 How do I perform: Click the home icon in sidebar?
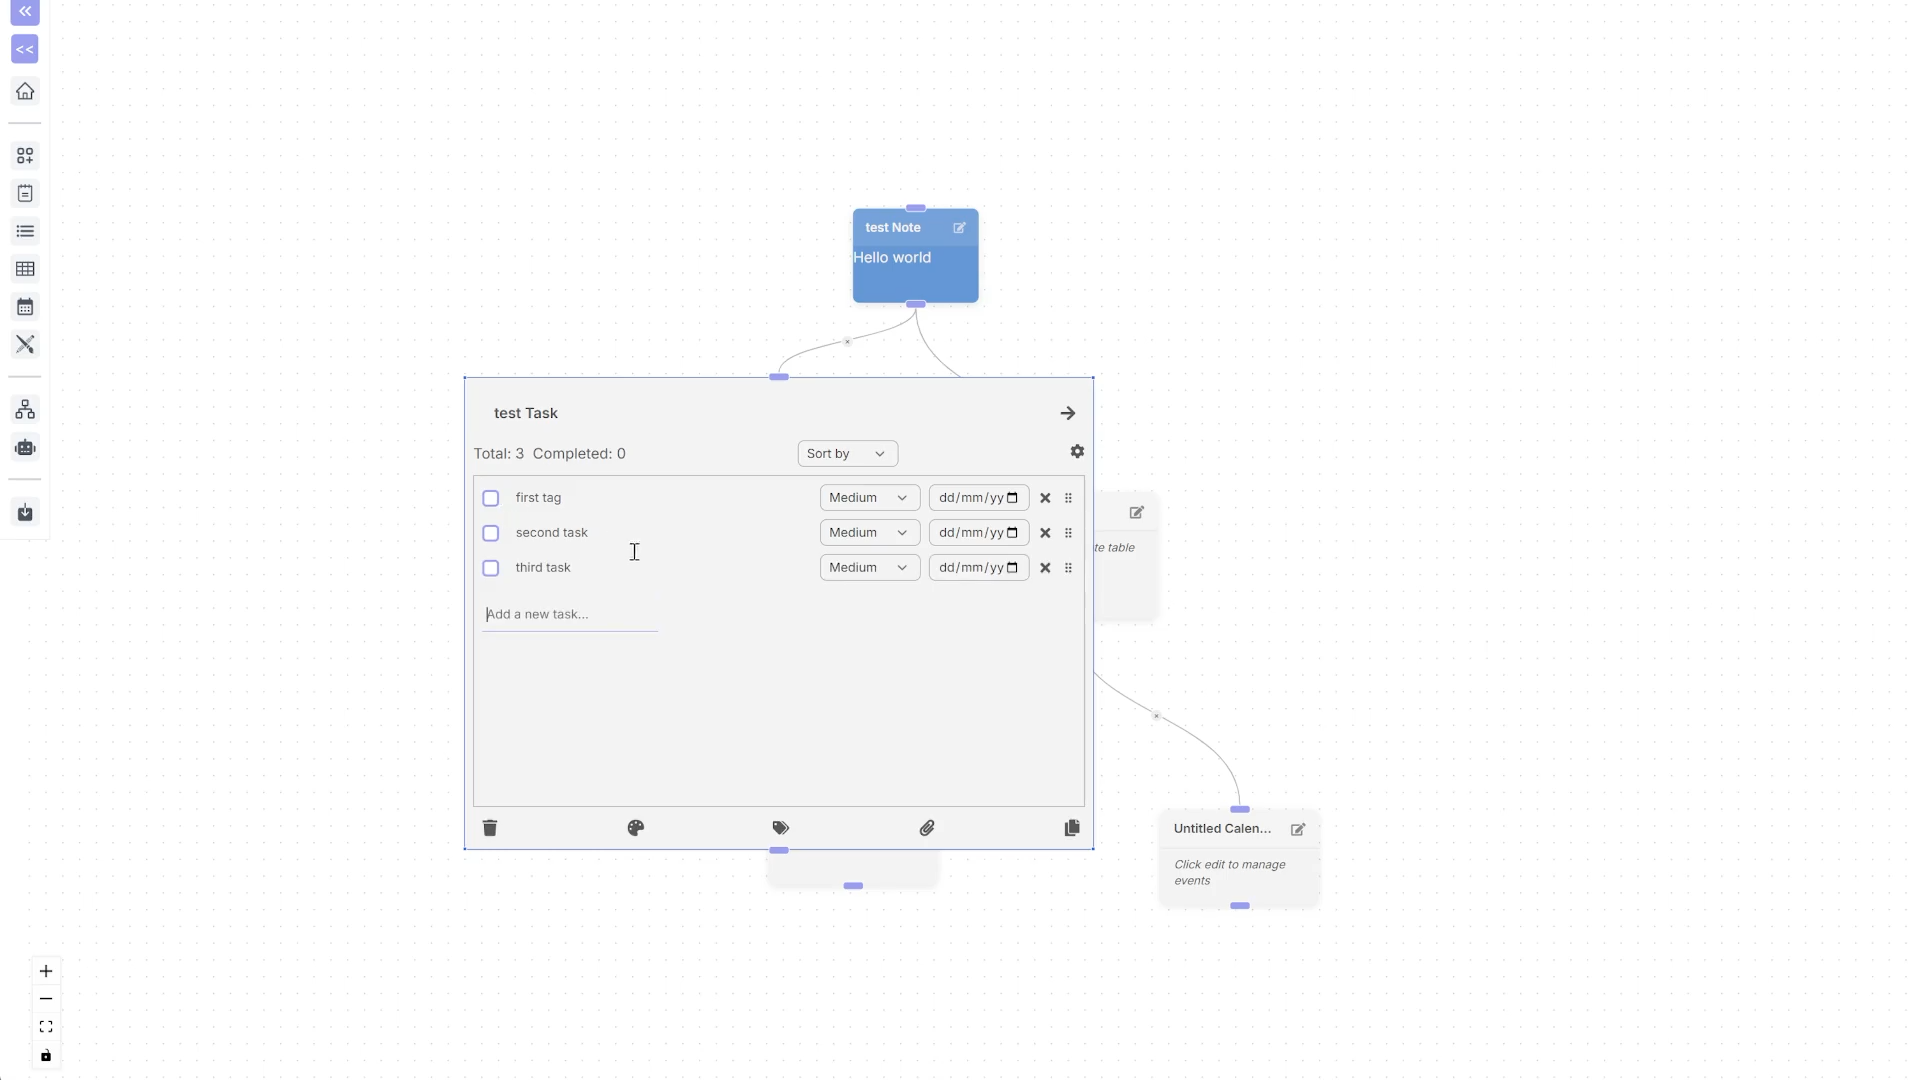[x=25, y=92]
